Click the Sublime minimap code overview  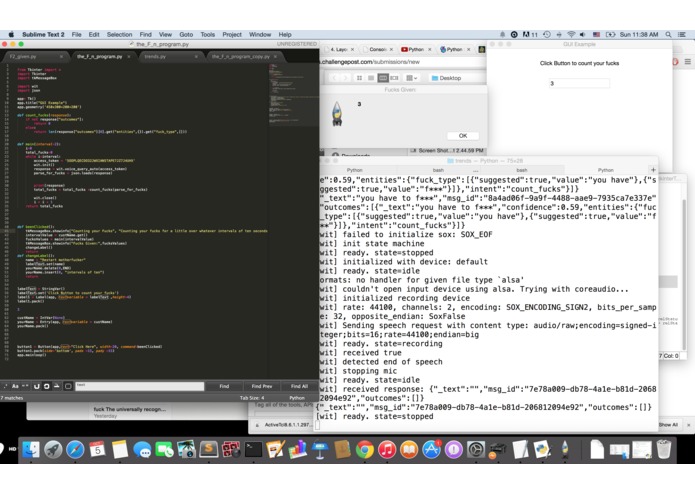click(x=293, y=93)
